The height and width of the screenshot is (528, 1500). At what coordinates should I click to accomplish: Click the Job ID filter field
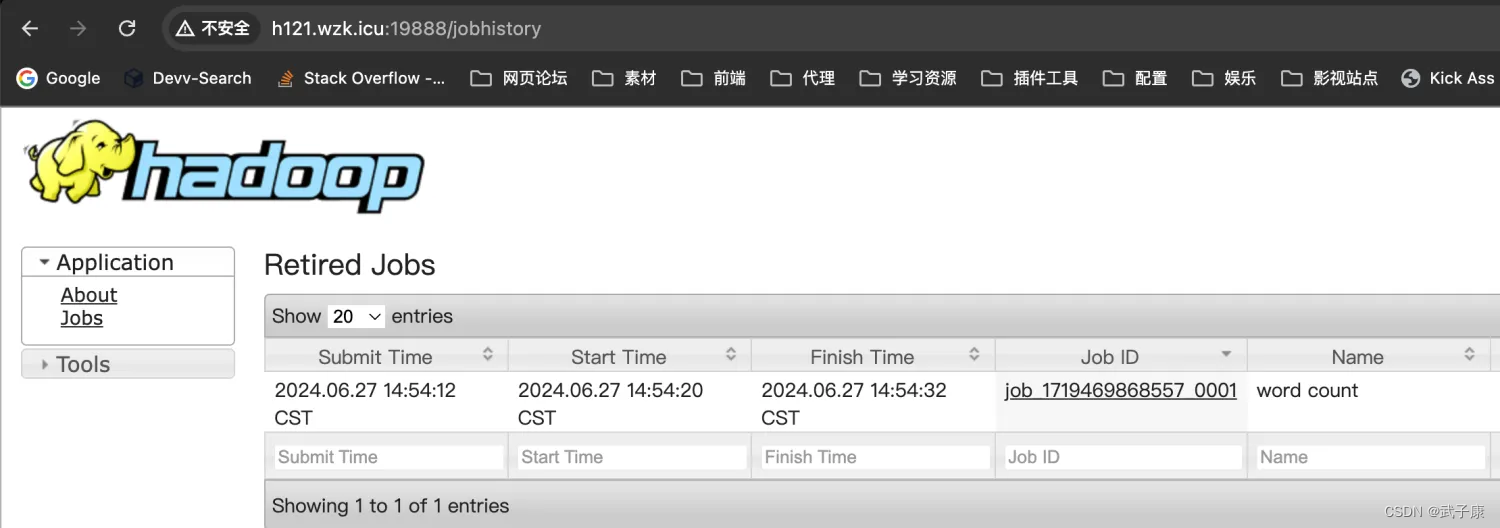(1123, 457)
